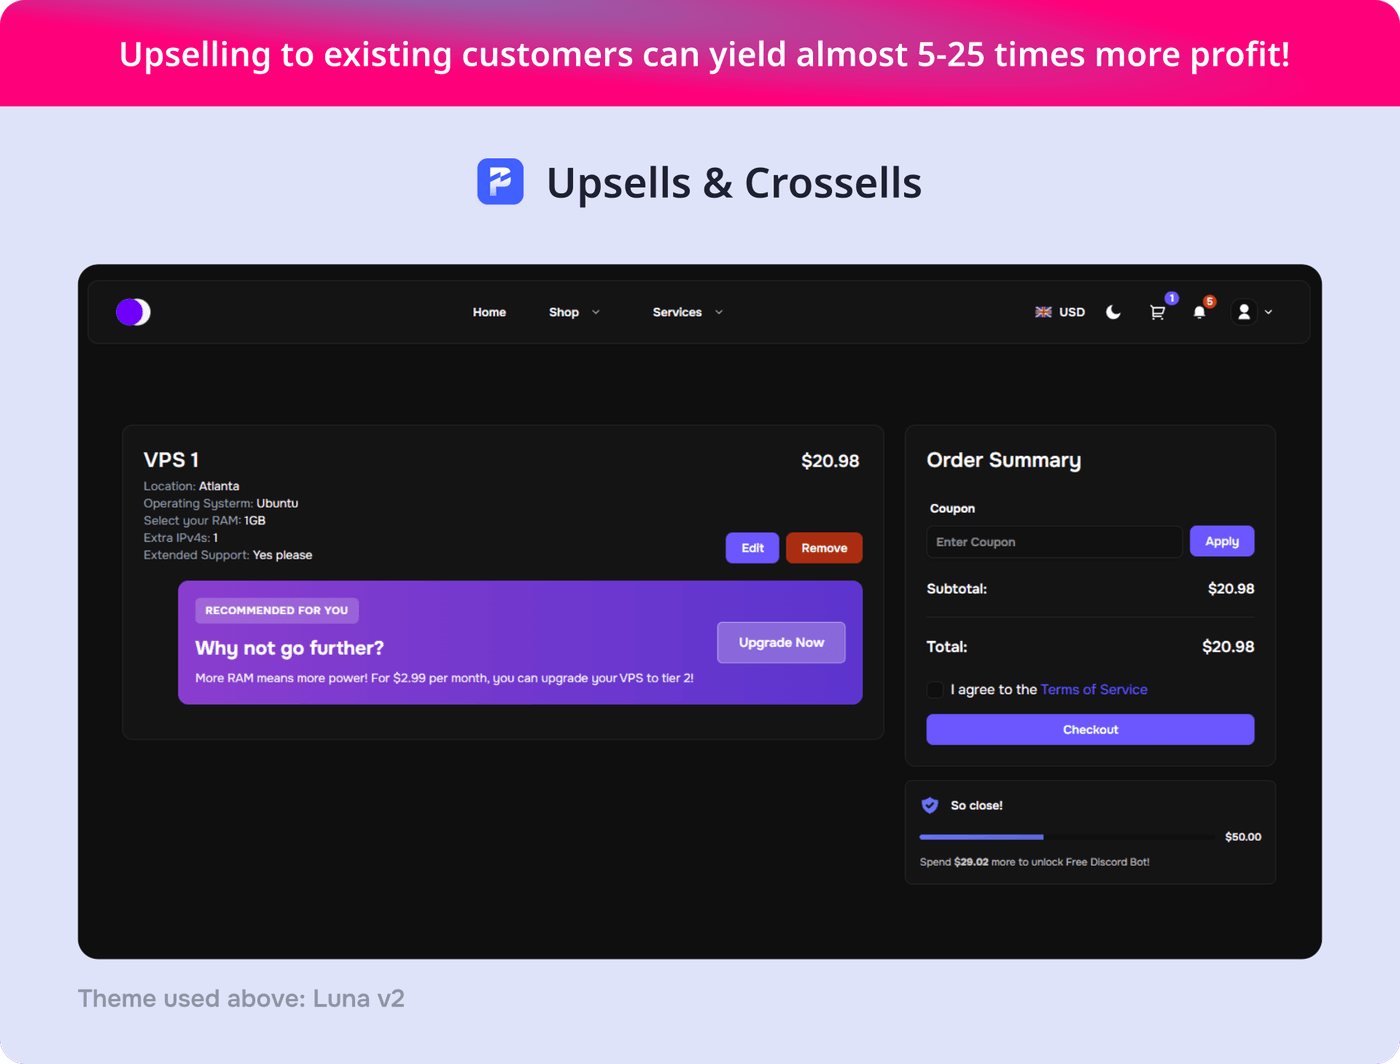
Task: Expand the Shop dropdown menu
Action: click(574, 312)
